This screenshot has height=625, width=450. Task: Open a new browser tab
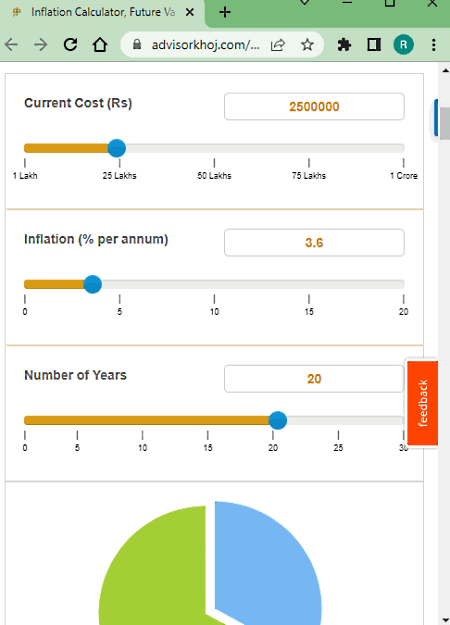(225, 12)
